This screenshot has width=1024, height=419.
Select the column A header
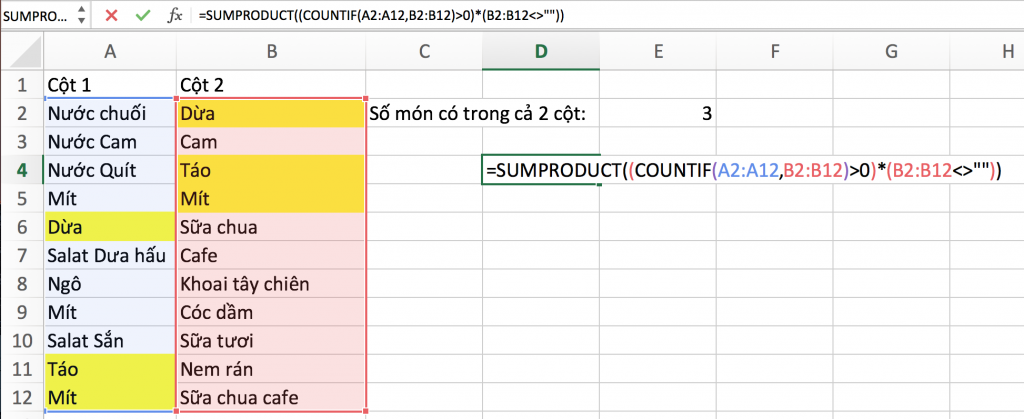point(108,52)
